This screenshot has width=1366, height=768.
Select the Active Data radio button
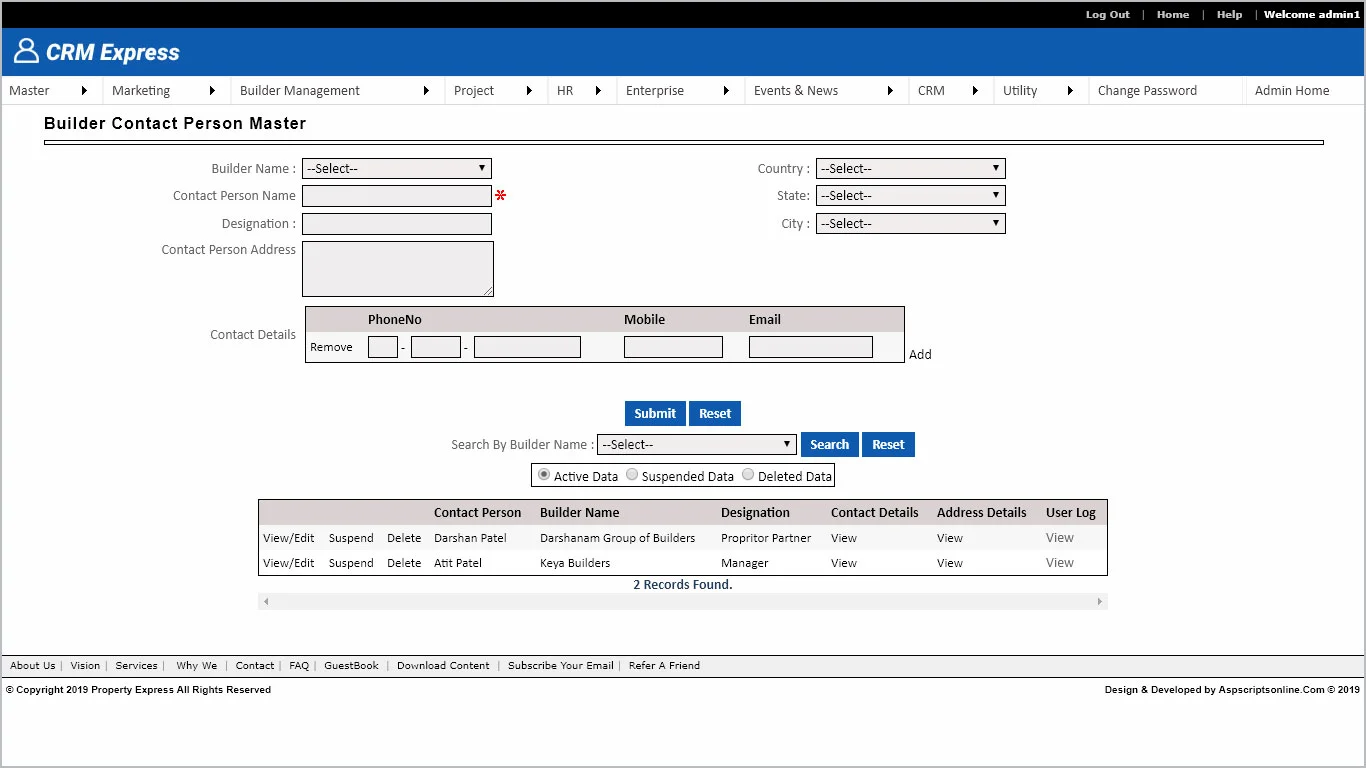(x=544, y=475)
